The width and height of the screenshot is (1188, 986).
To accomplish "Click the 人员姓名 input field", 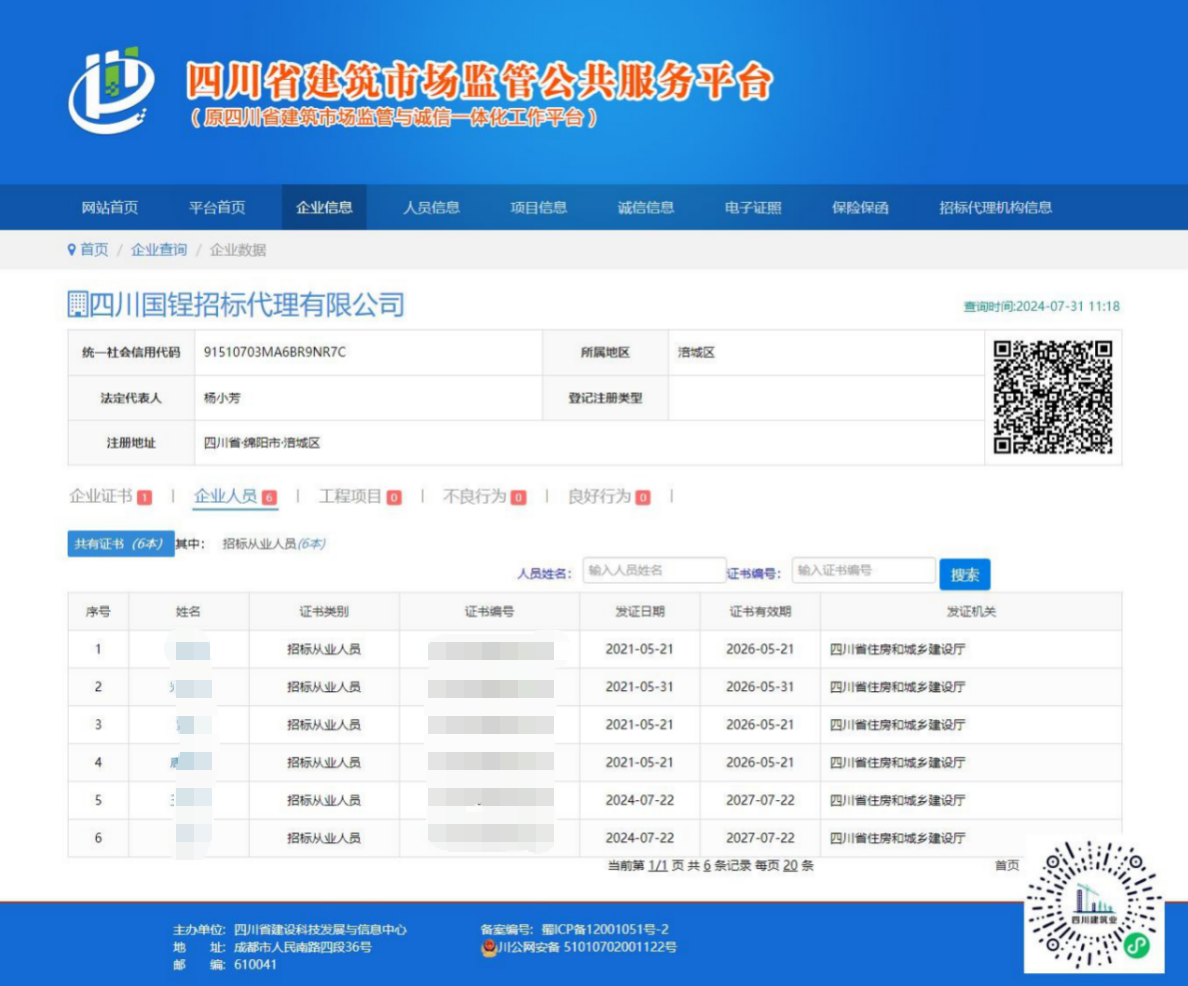I will (x=654, y=571).
